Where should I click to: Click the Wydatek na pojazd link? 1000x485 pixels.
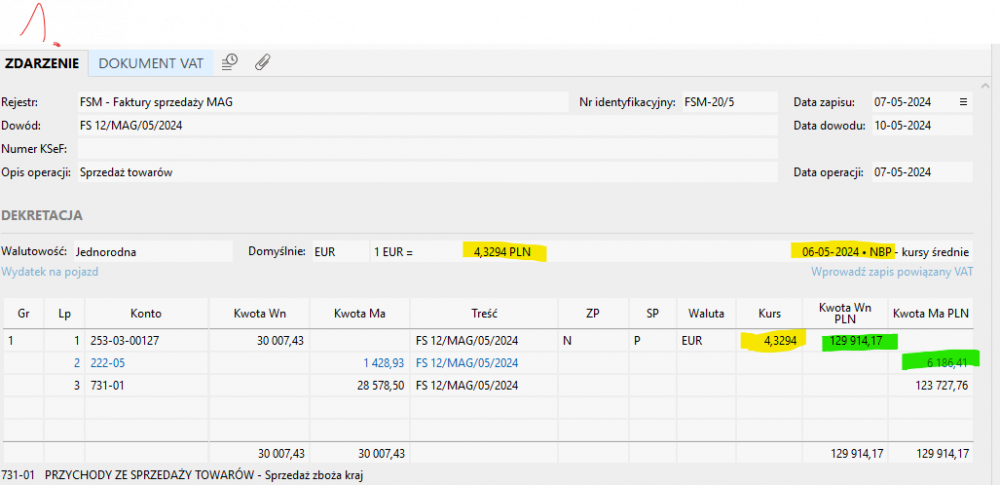[x=49, y=271]
